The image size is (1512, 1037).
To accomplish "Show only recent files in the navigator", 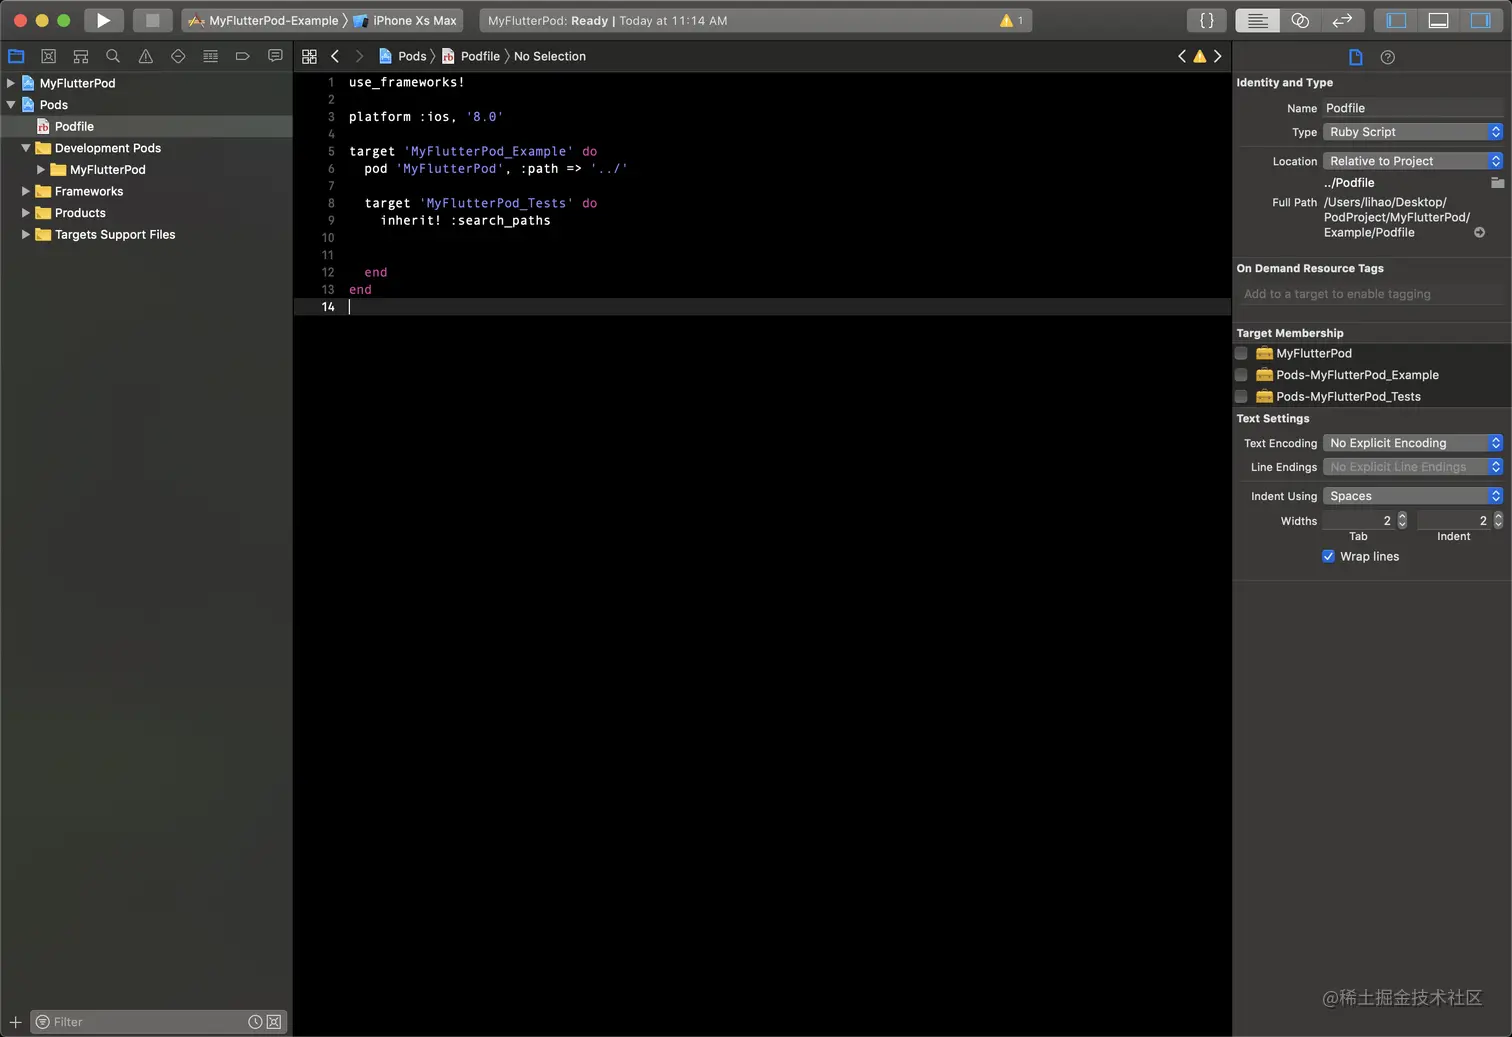I will click(255, 1022).
